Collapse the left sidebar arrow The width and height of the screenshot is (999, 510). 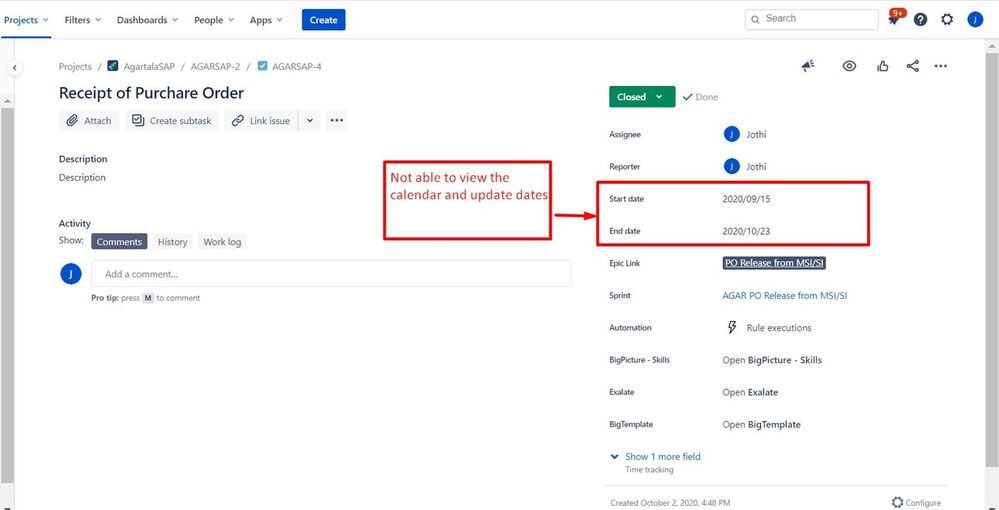15,67
